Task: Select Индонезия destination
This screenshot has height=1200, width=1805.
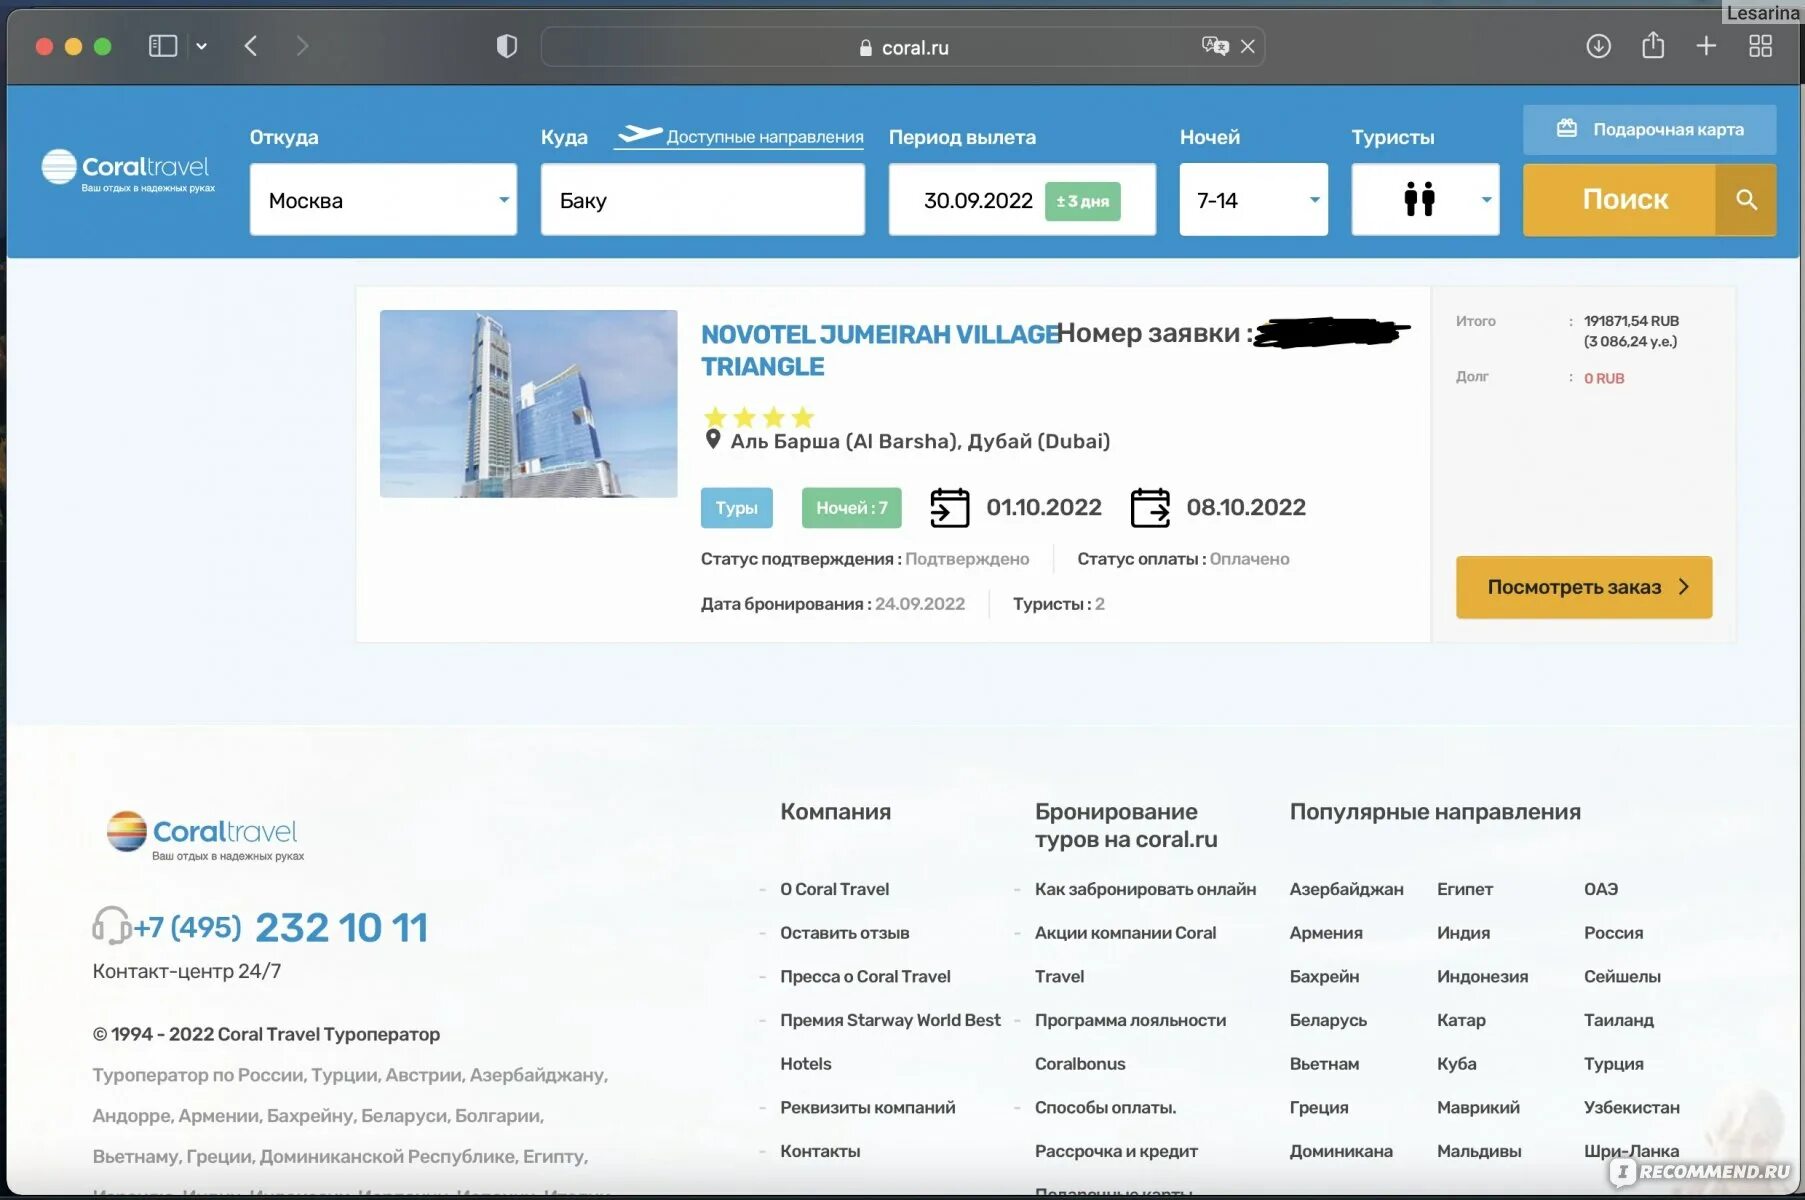Action: coord(1482,976)
